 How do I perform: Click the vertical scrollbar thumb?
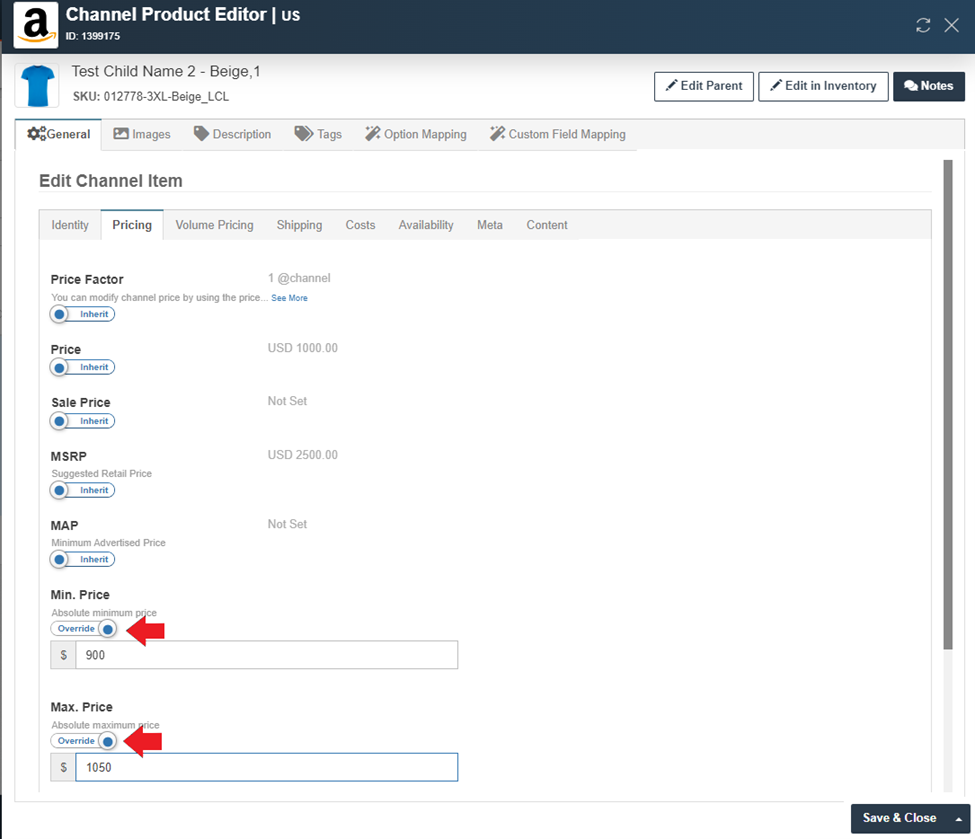pyautogui.click(x=948, y=404)
